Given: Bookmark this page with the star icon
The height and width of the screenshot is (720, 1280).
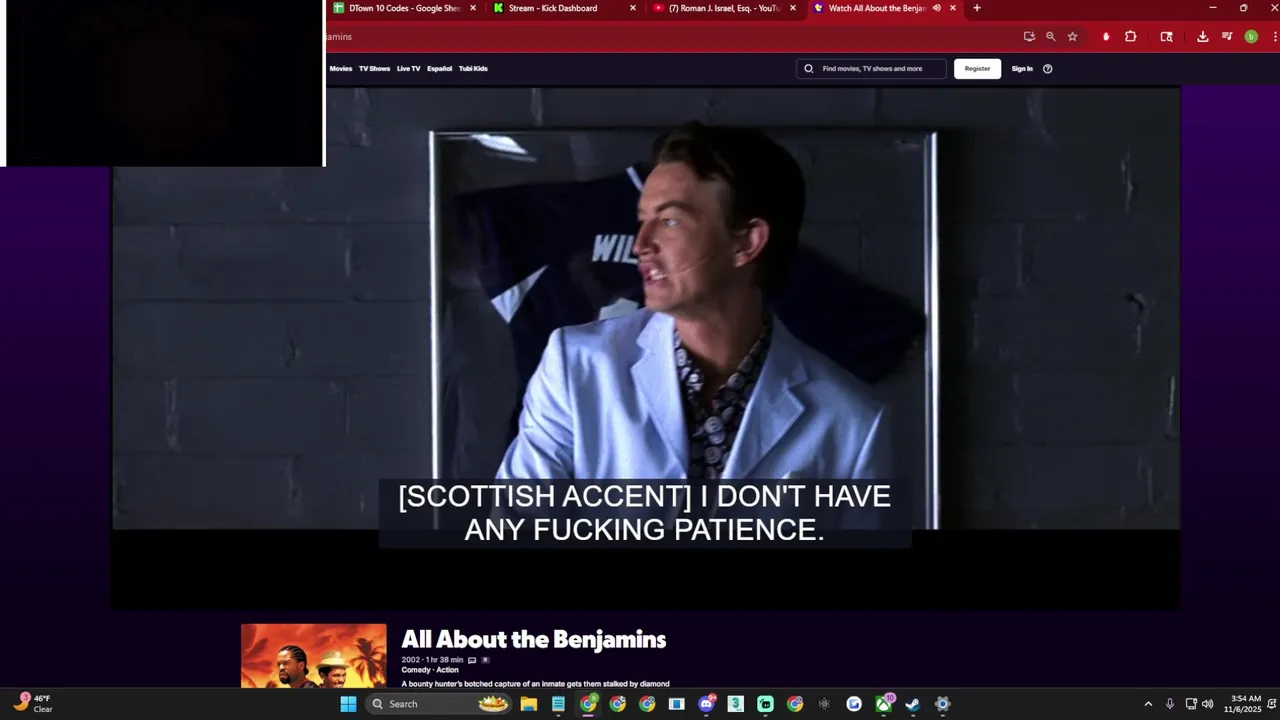Looking at the screenshot, I should click(1072, 36).
